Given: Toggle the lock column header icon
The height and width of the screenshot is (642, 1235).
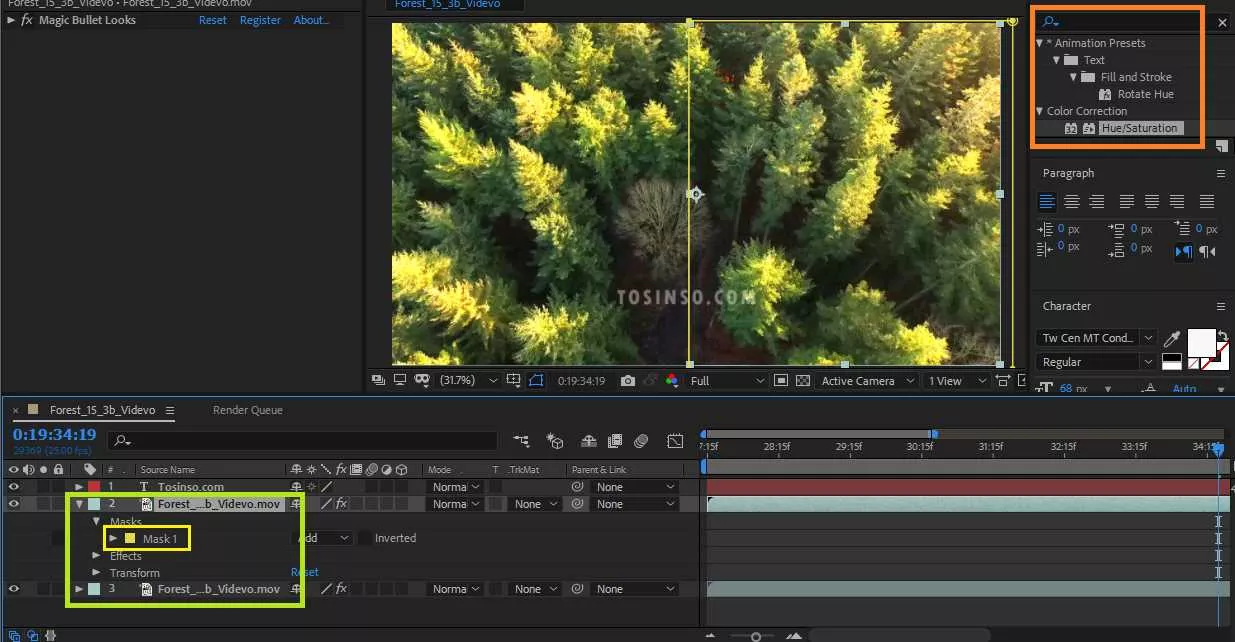Looking at the screenshot, I should tap(59, 469).
